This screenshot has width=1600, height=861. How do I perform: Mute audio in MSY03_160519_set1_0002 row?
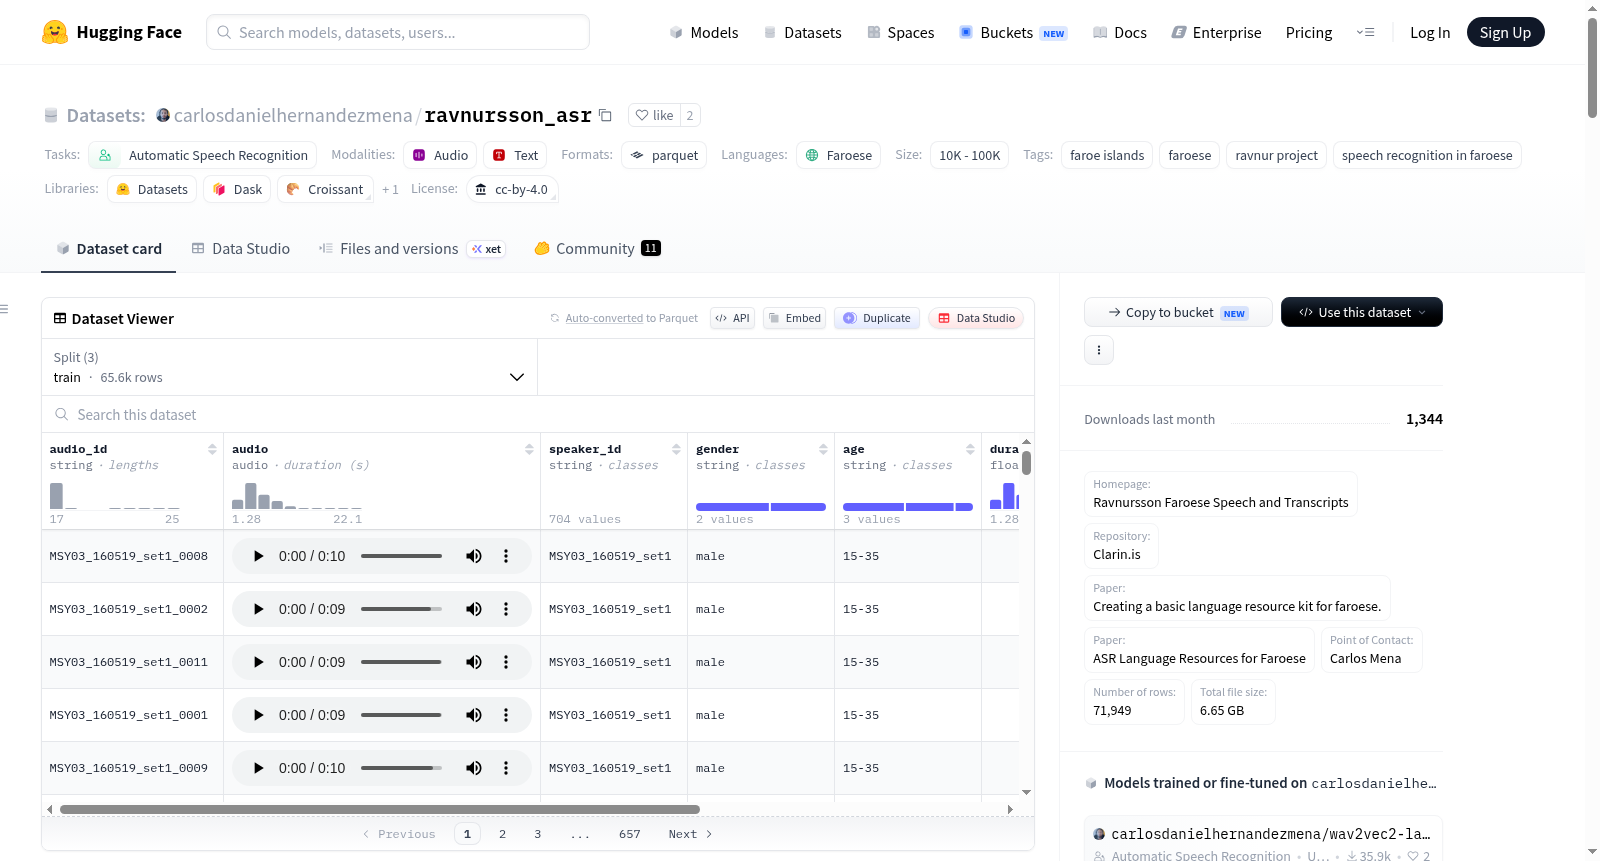(474, 609)
